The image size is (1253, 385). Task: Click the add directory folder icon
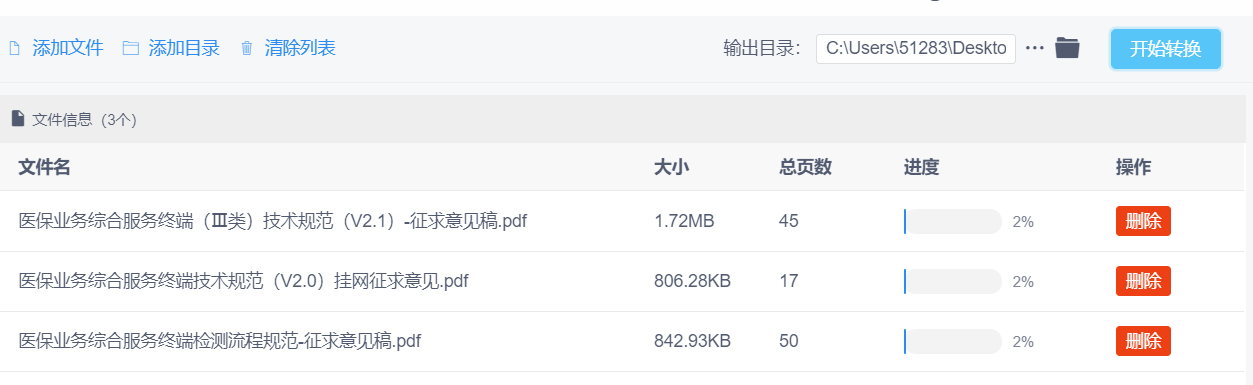coord(130,48)
